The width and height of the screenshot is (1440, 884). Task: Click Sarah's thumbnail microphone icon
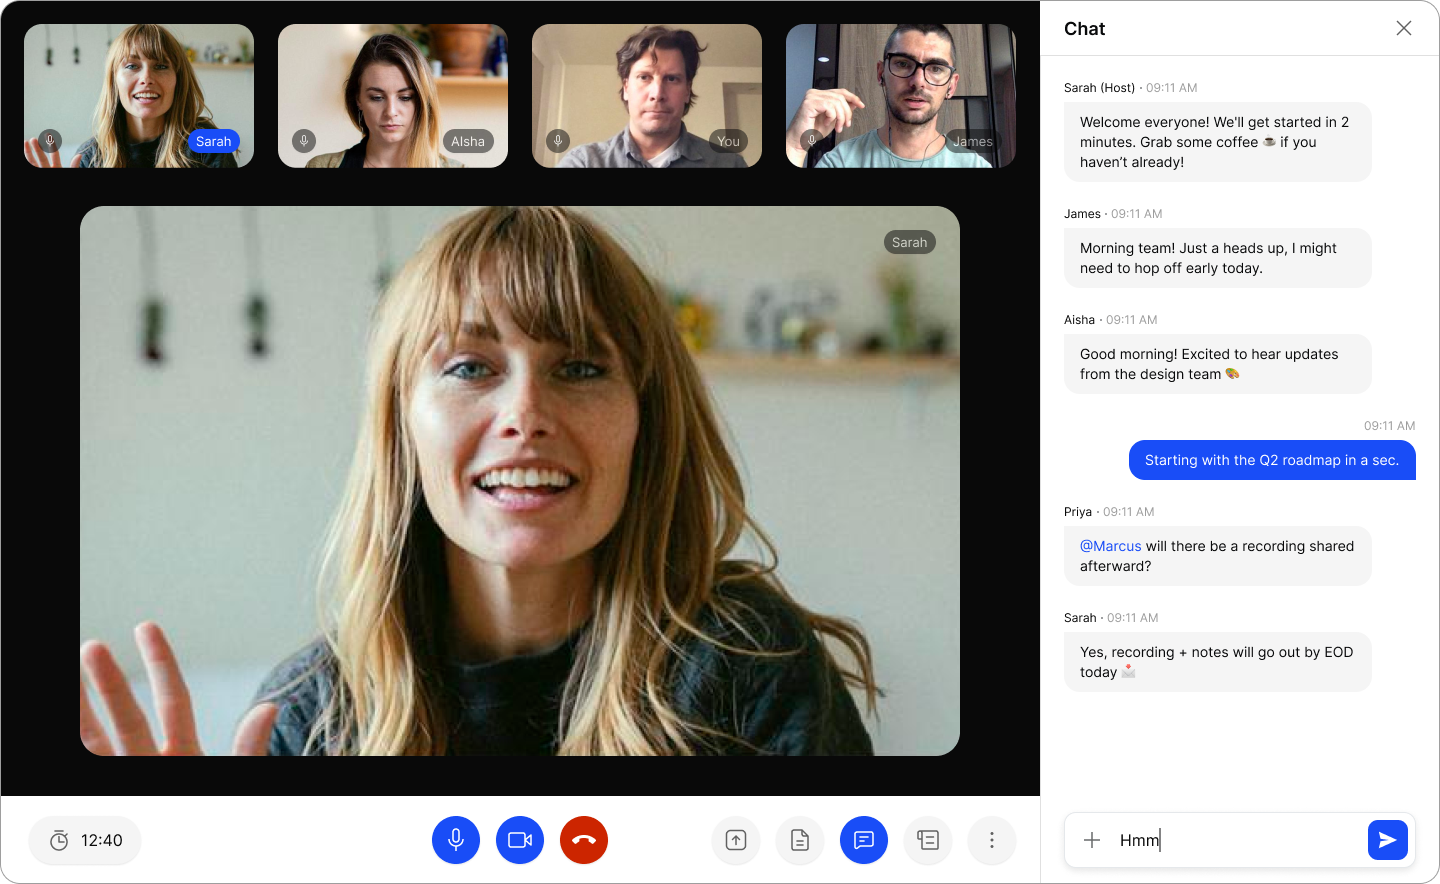pyautogui.click(x=50, y=141)
